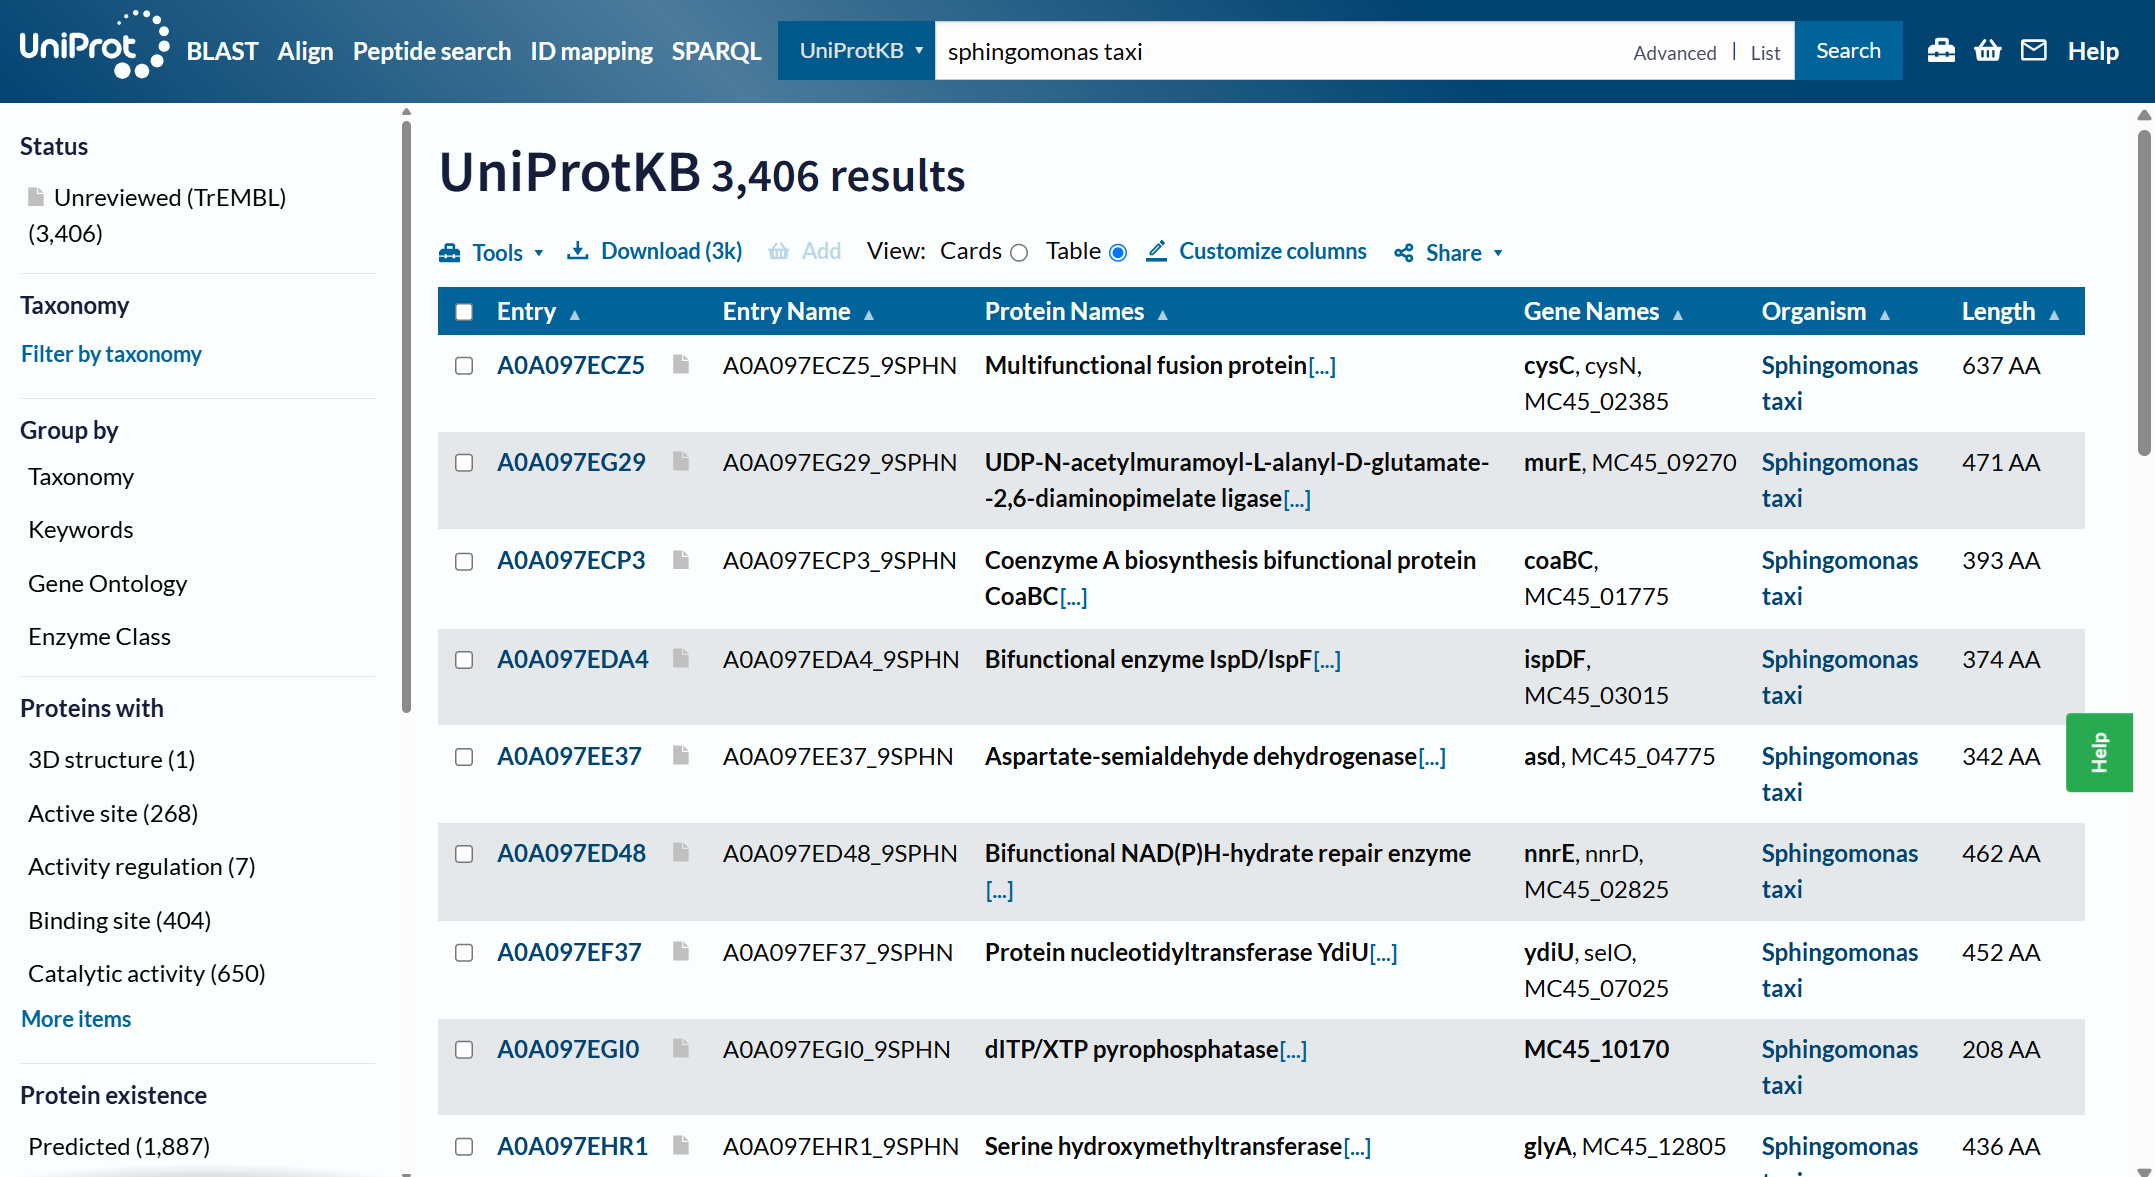Click the UniProt logo
2155x1177 pixels.
(94, 45)
